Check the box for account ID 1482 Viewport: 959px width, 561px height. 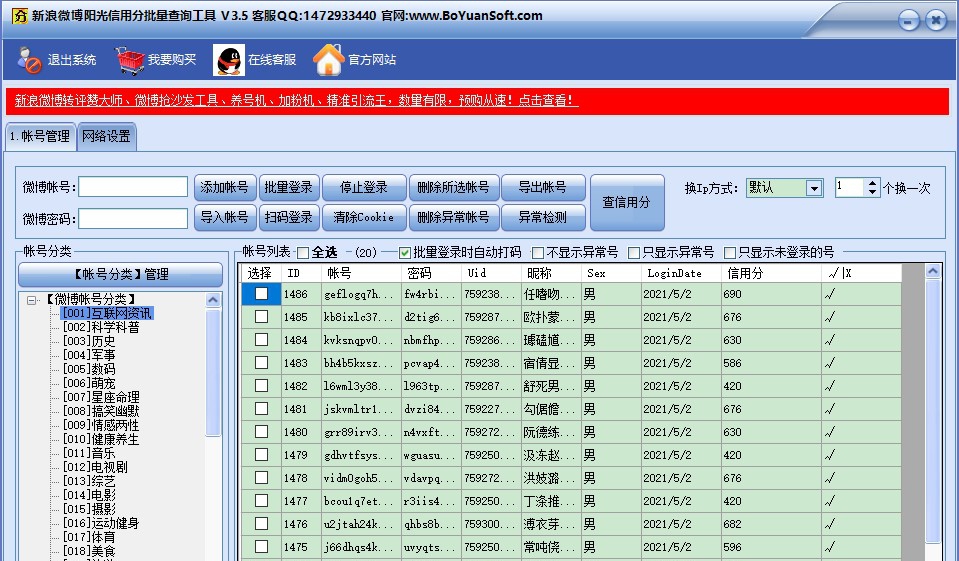(261, 386)
